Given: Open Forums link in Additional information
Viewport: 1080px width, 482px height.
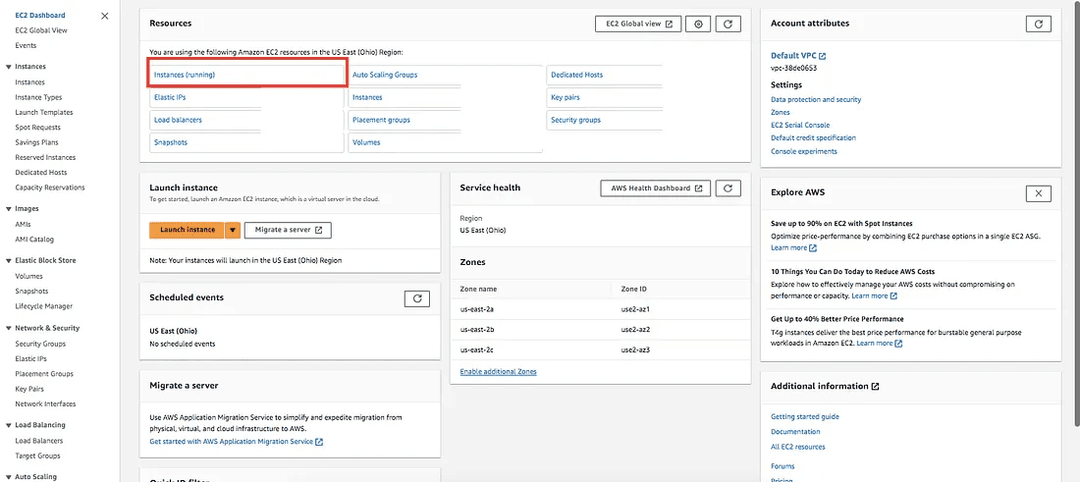Looking at the screenshot, I should [x=782, y=466].
